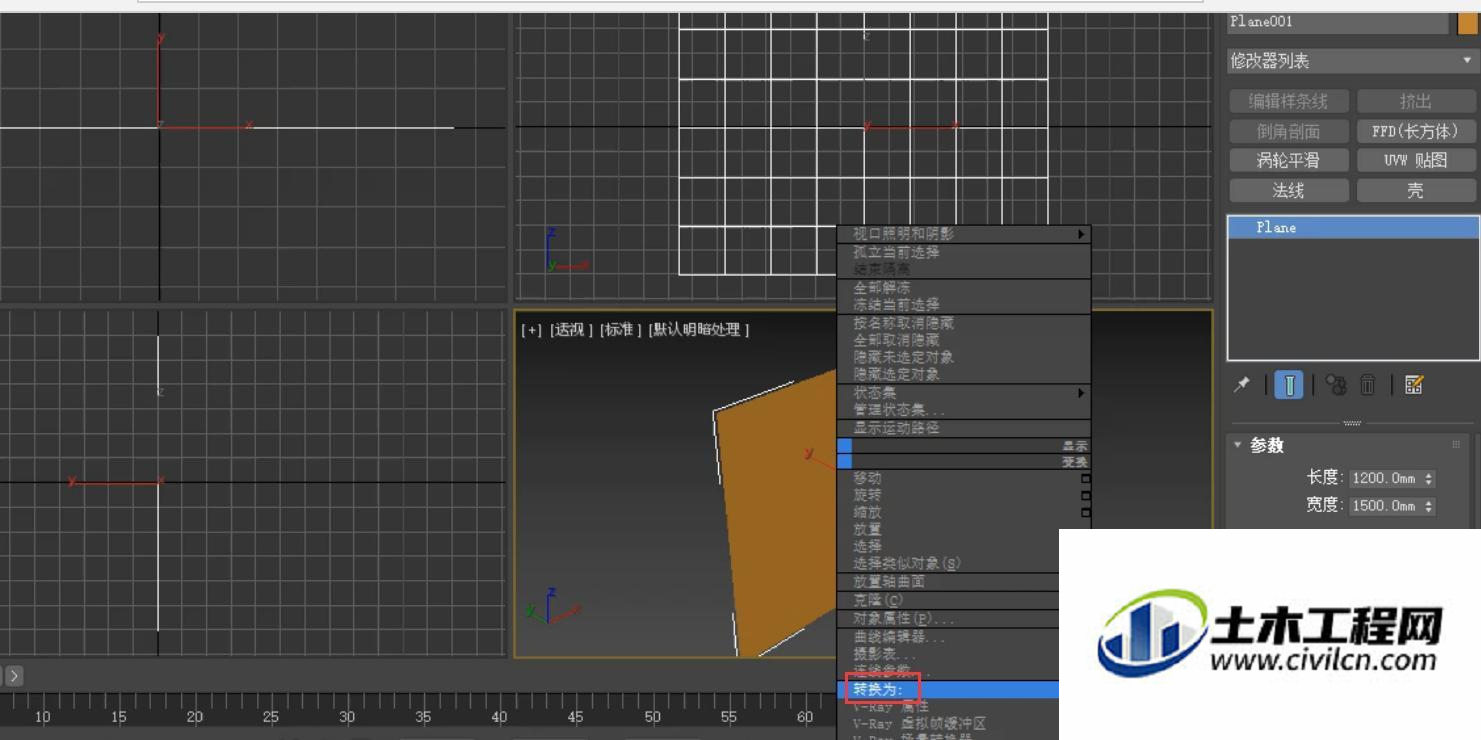Open configure modifier sets icon
The image size is (1481, 740).
point(1414,385)
